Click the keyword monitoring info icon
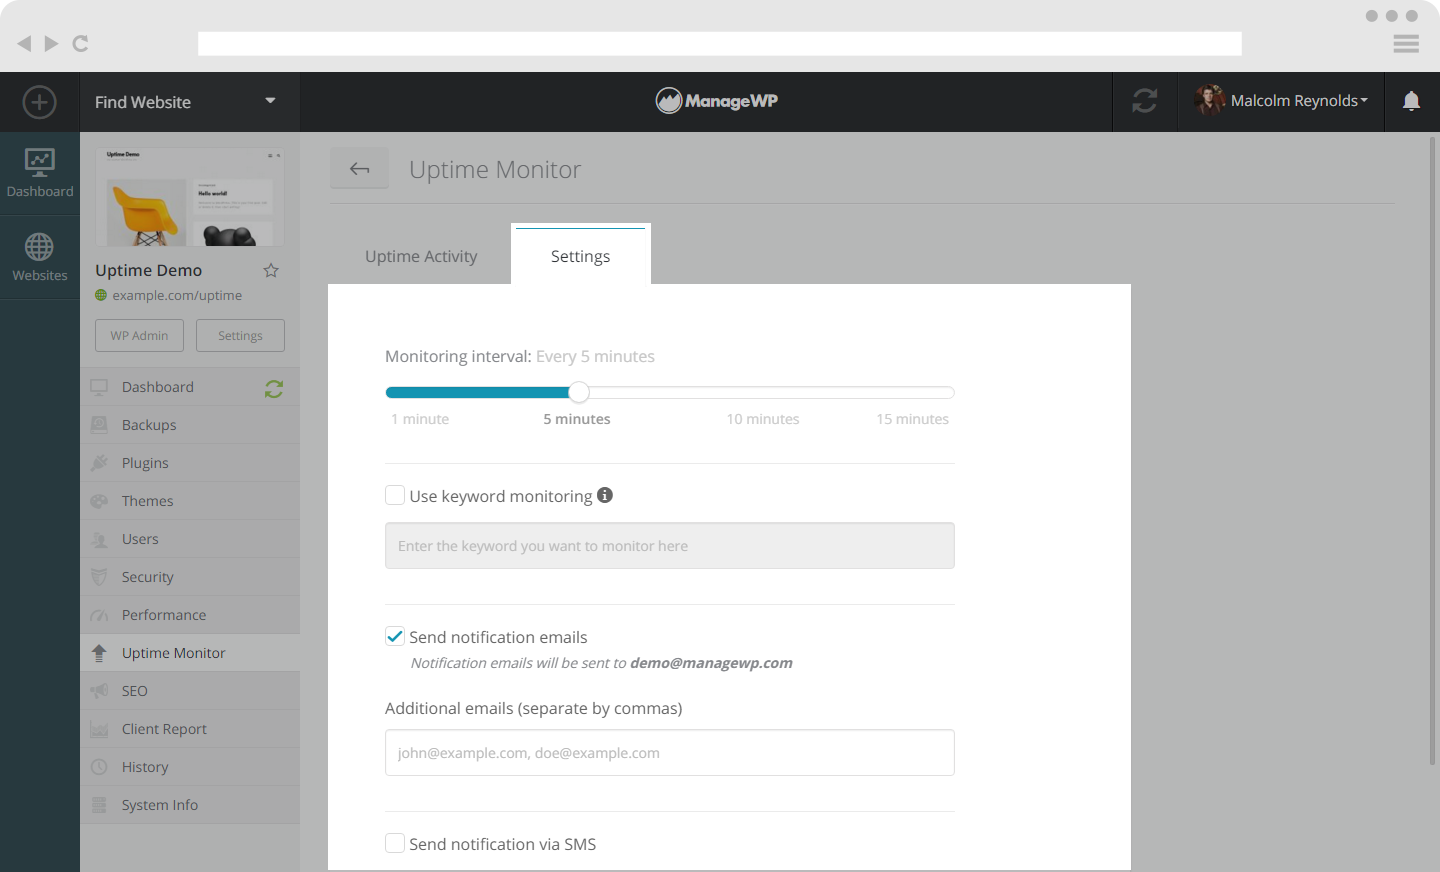 point(605,495)
